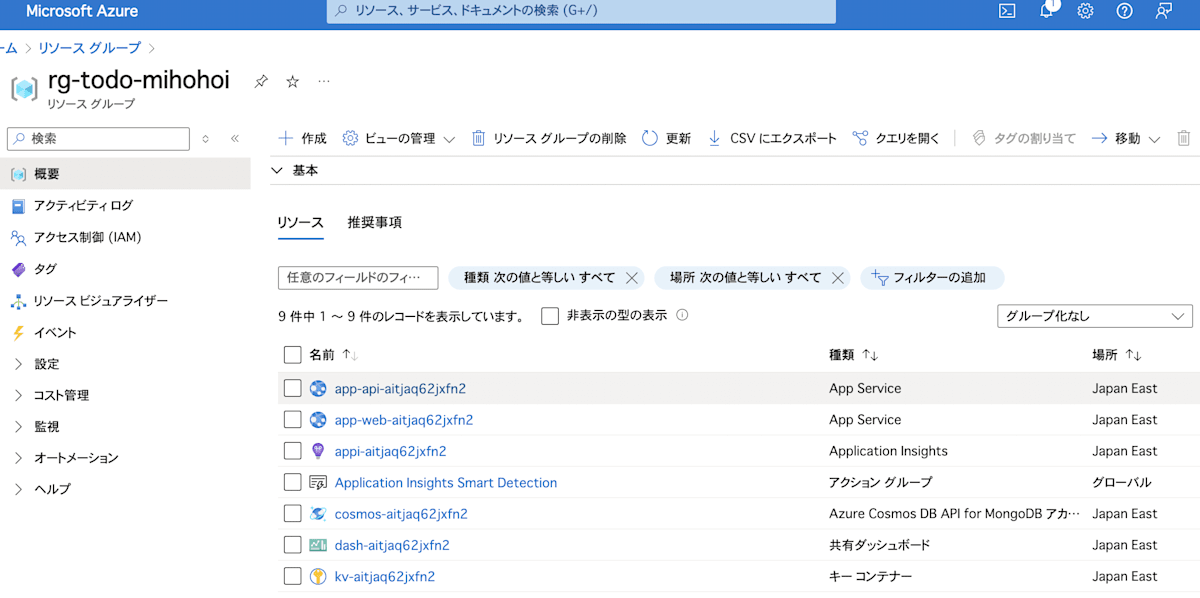Viewport: 1200px width, 598px height.
Task: Click the kv-aitjaq62jxfn2 key vault icon
Action: pyautogui.click(x=318, y=576)
